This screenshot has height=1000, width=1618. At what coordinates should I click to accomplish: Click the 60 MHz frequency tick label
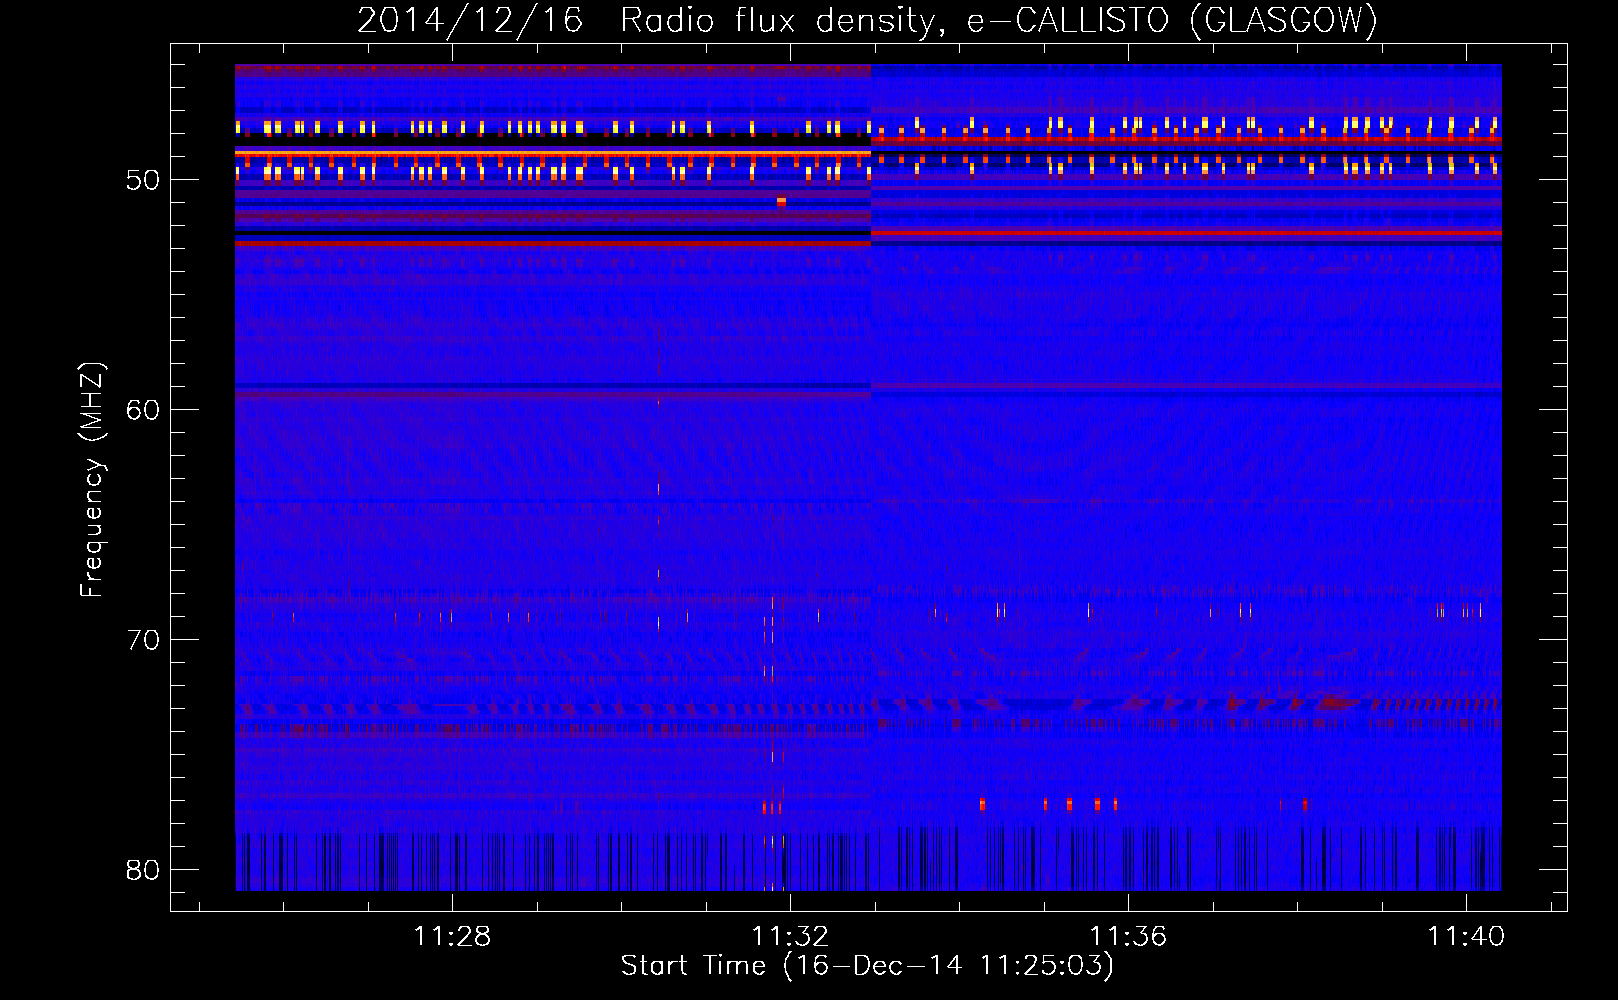(x=143, y=410)
